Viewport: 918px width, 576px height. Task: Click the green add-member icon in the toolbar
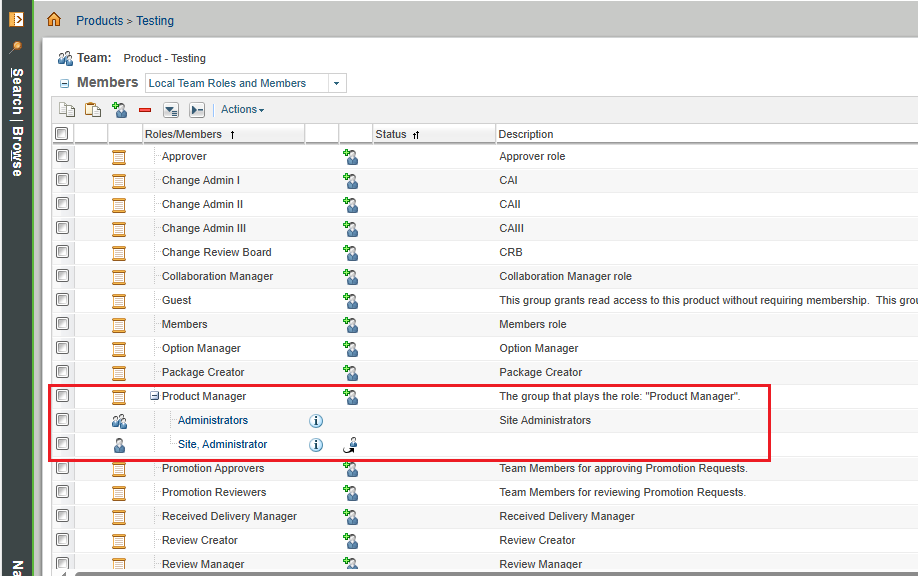[x=119, y=110]
